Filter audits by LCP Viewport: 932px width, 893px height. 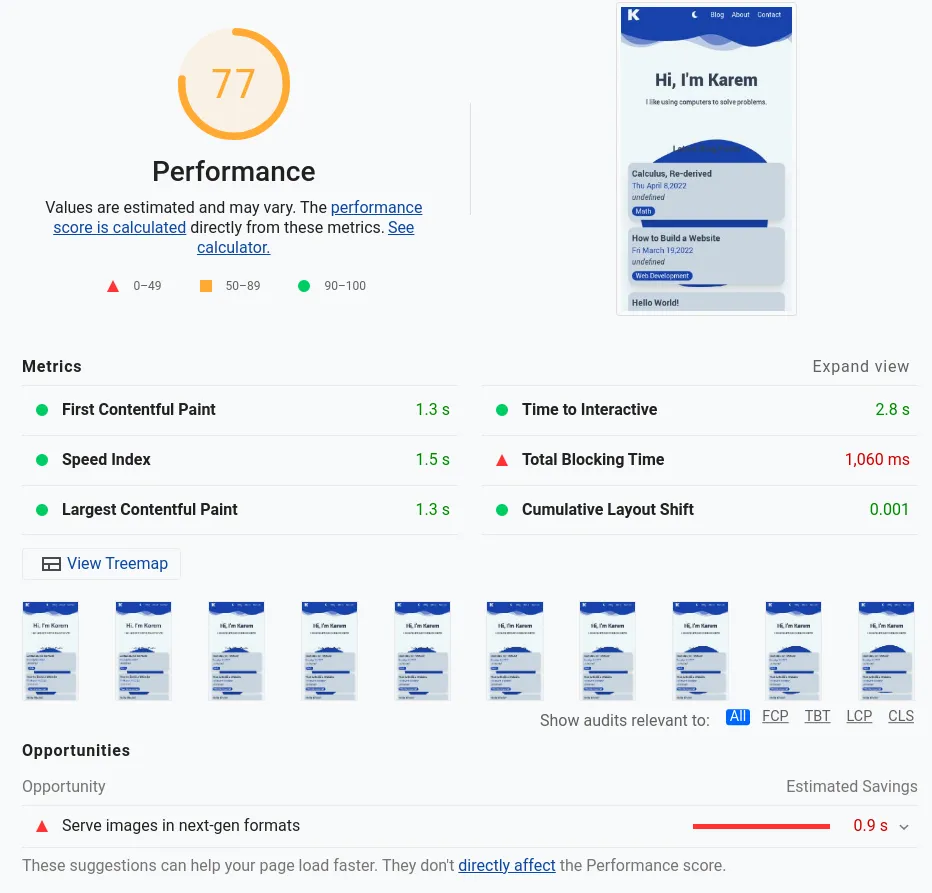(859, 716)
